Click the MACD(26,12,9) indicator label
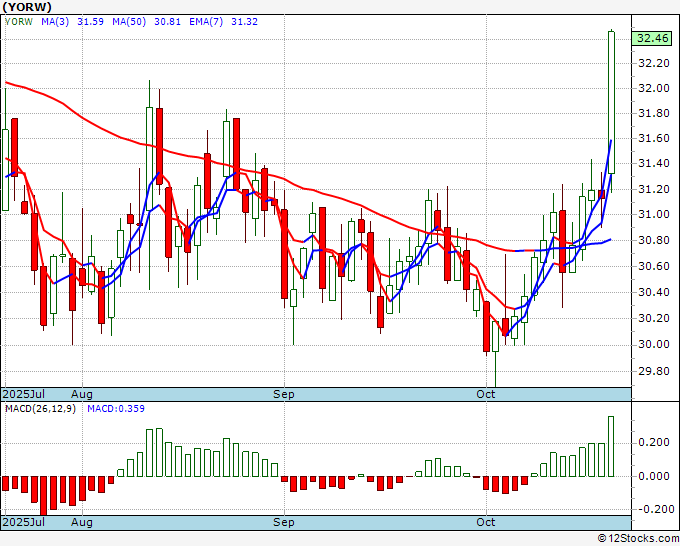The image size is (680, 546). click(x=40, y=409)
